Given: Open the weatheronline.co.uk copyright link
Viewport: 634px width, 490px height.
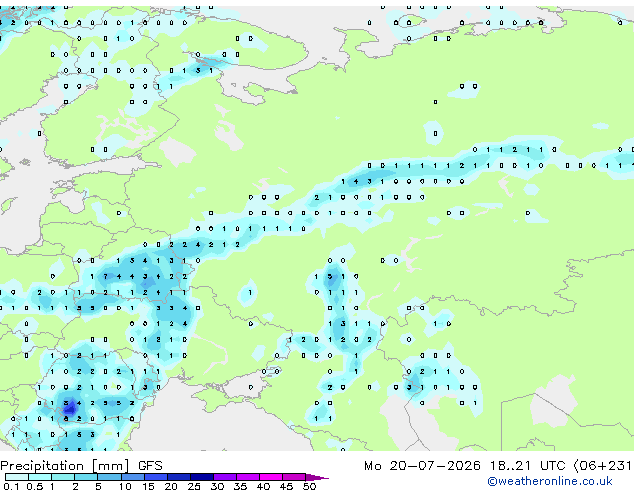Looking at the screenshot, I should pos(550,481).
